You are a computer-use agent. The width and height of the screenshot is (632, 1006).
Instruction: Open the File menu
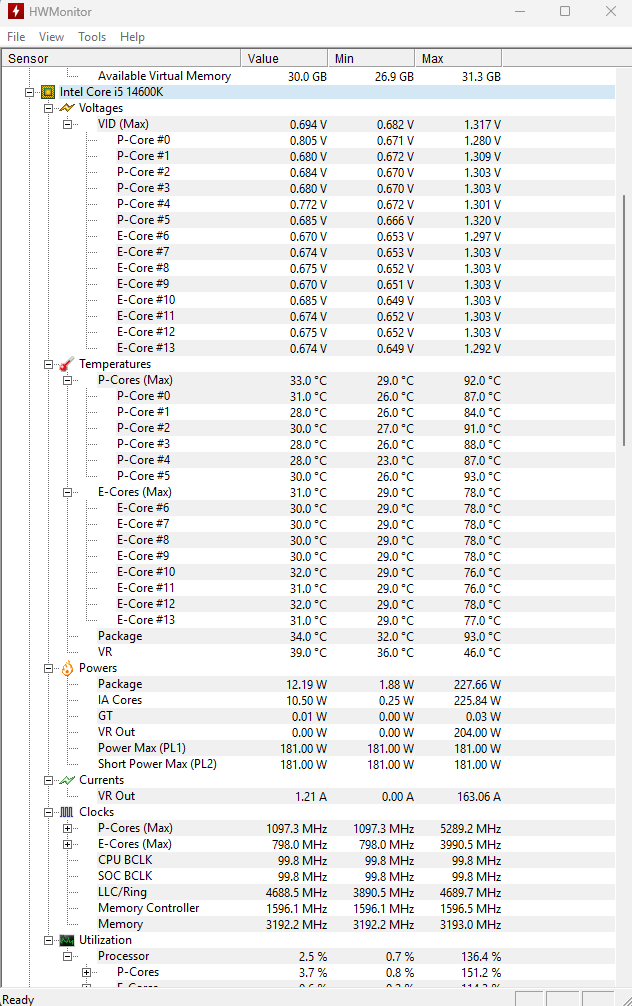pyautogui.click(x=16, y=37)
